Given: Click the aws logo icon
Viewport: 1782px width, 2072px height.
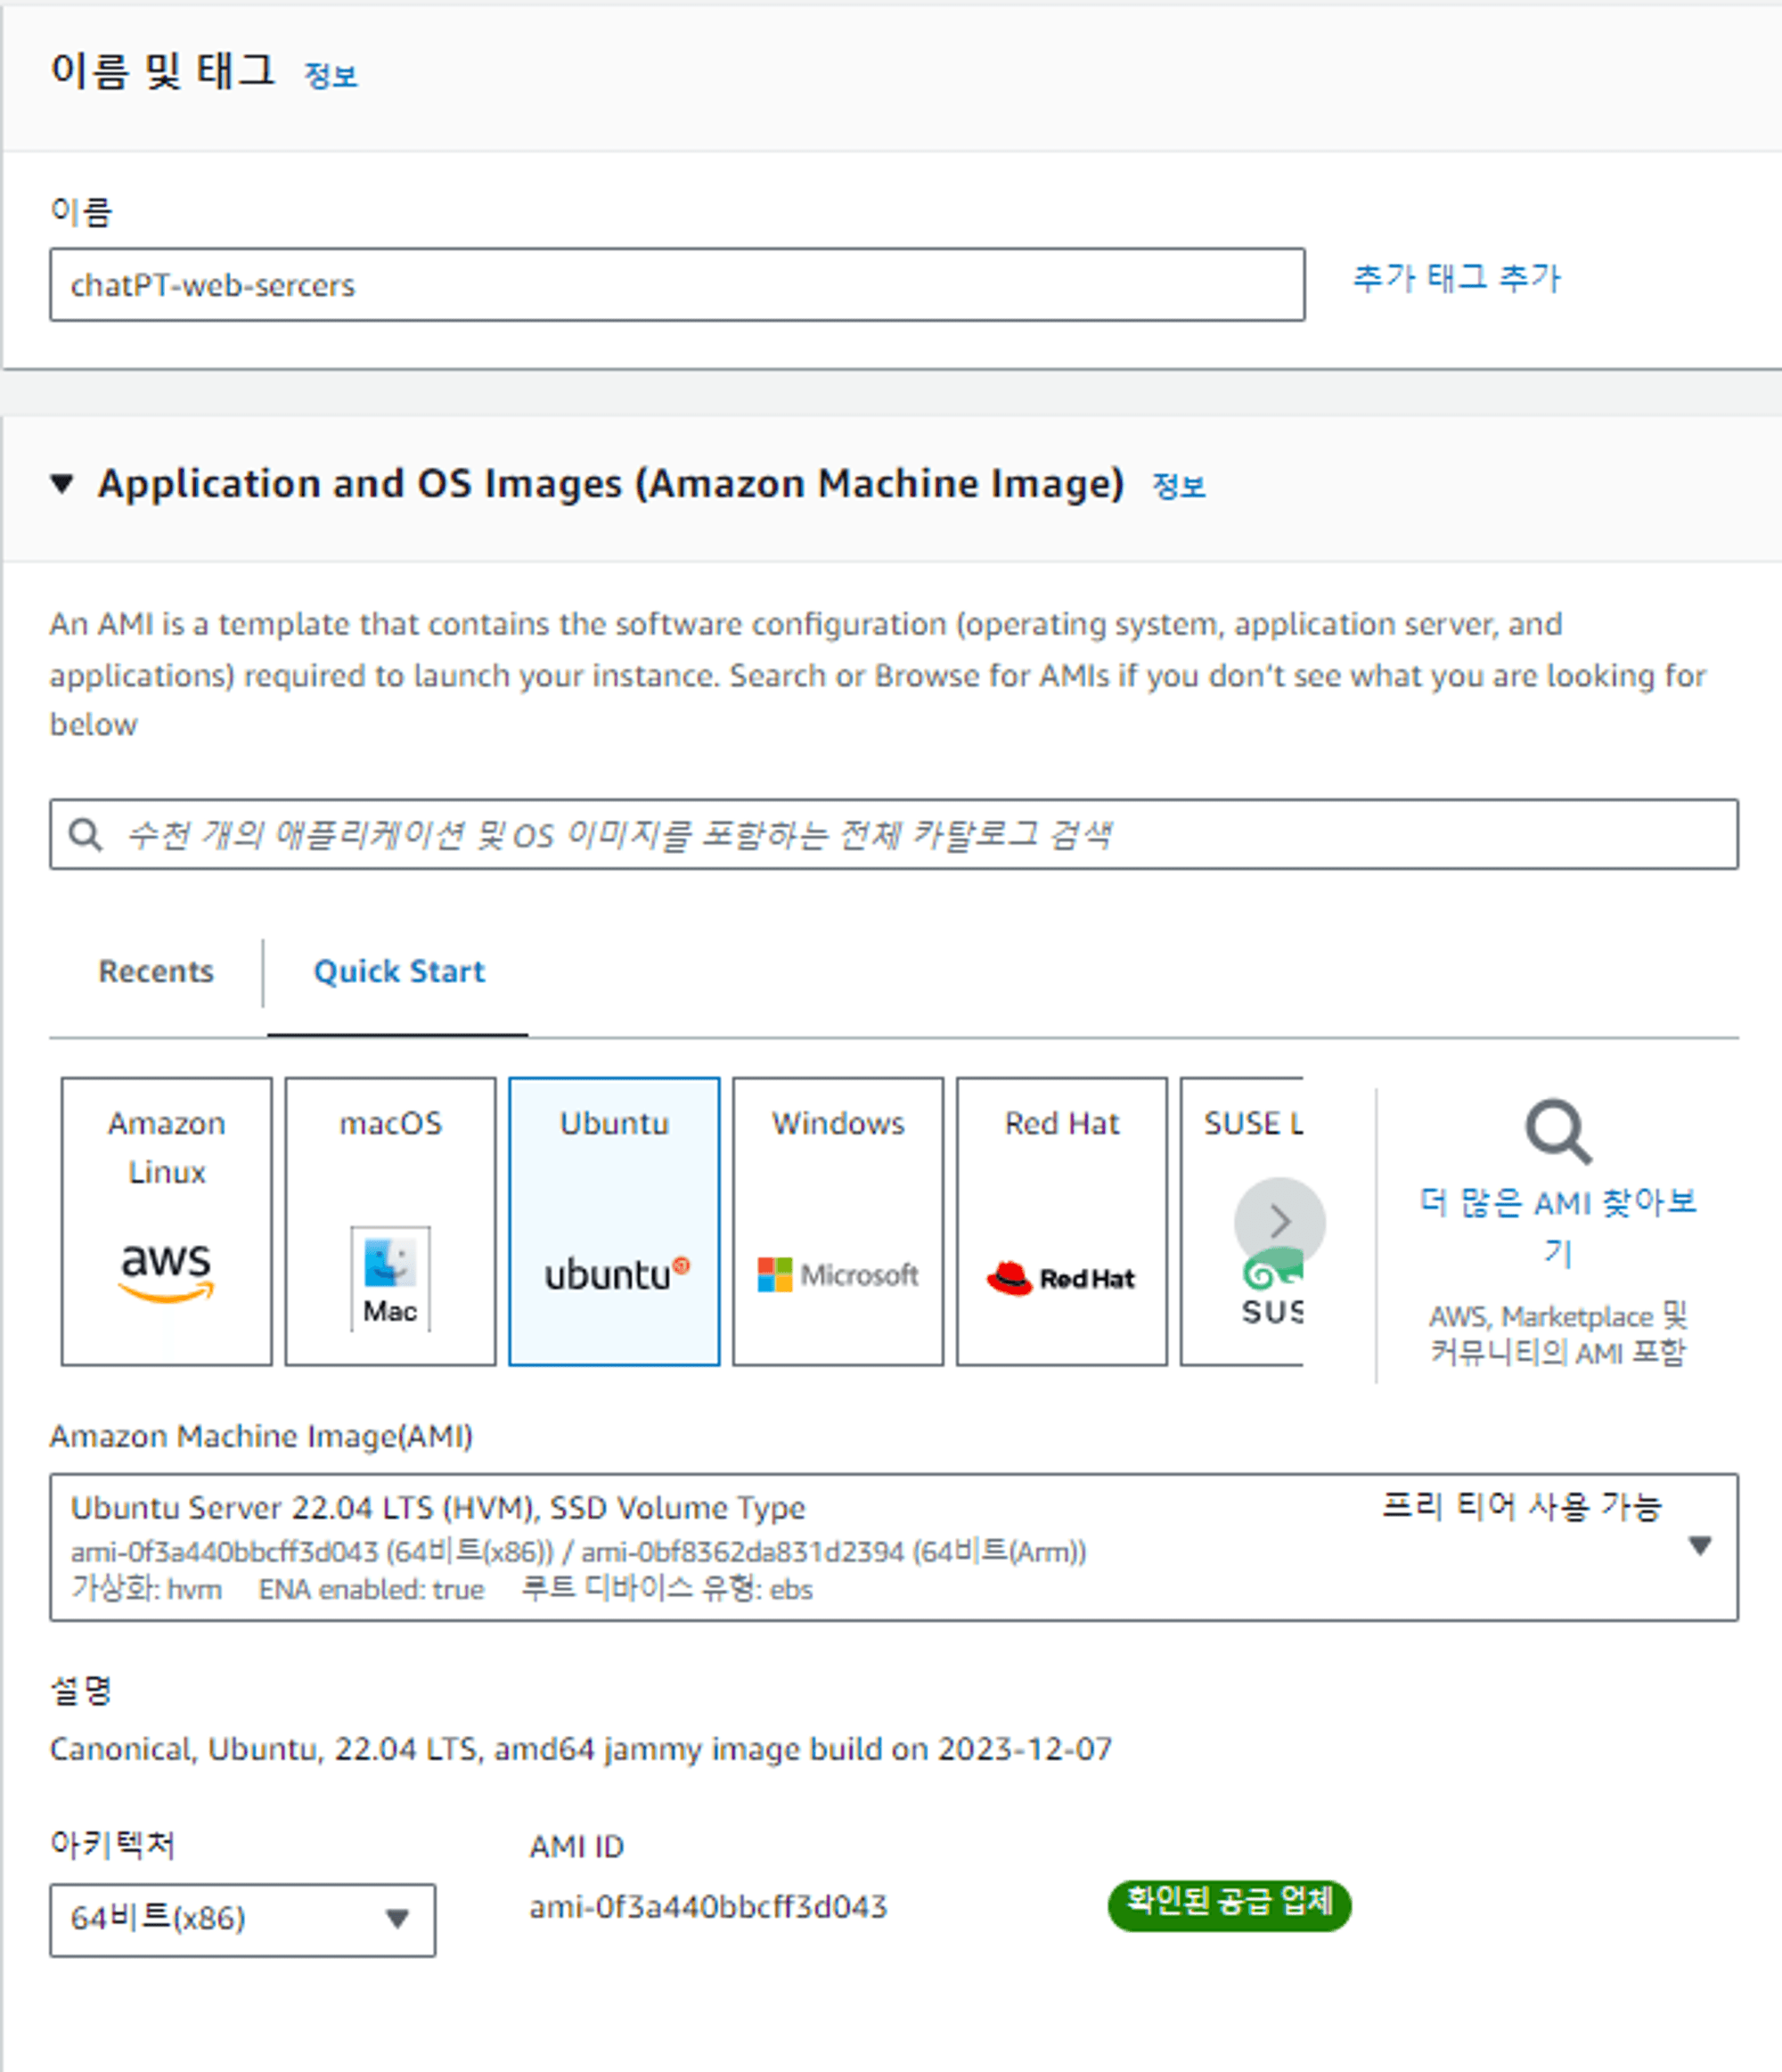Looking at the screenshot, I should 166,1272.
